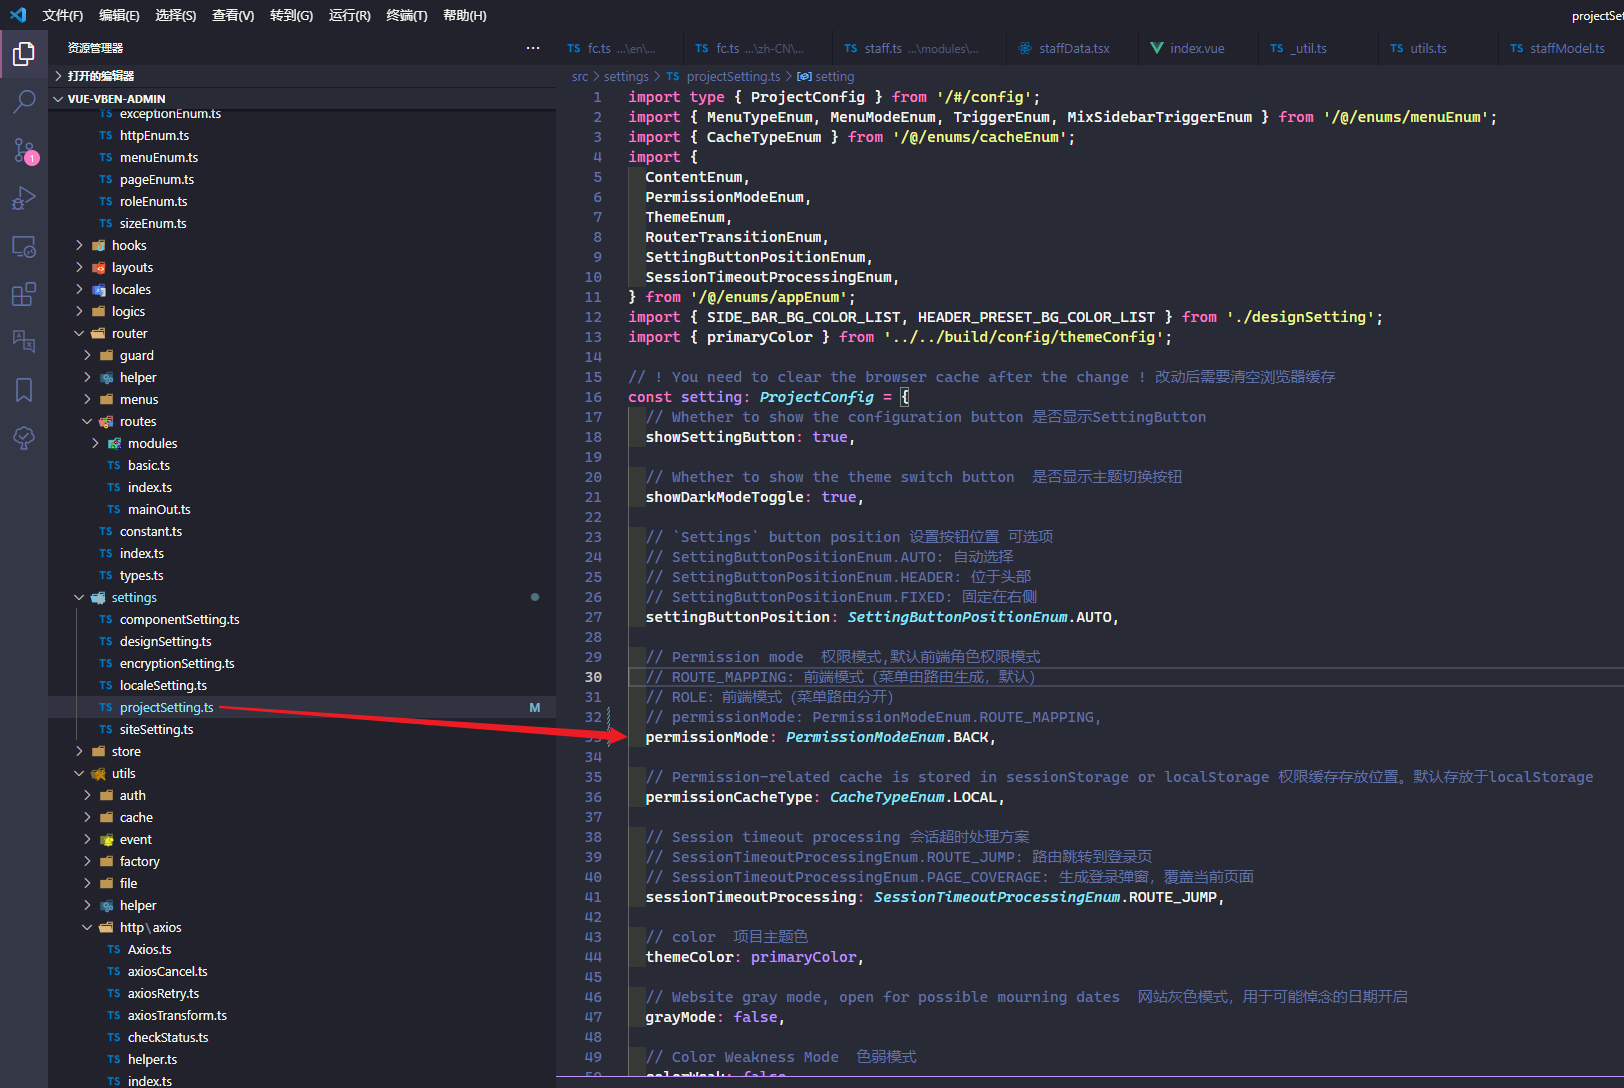
Task: Expand the modules folder
Action: (x=302, y=443)
